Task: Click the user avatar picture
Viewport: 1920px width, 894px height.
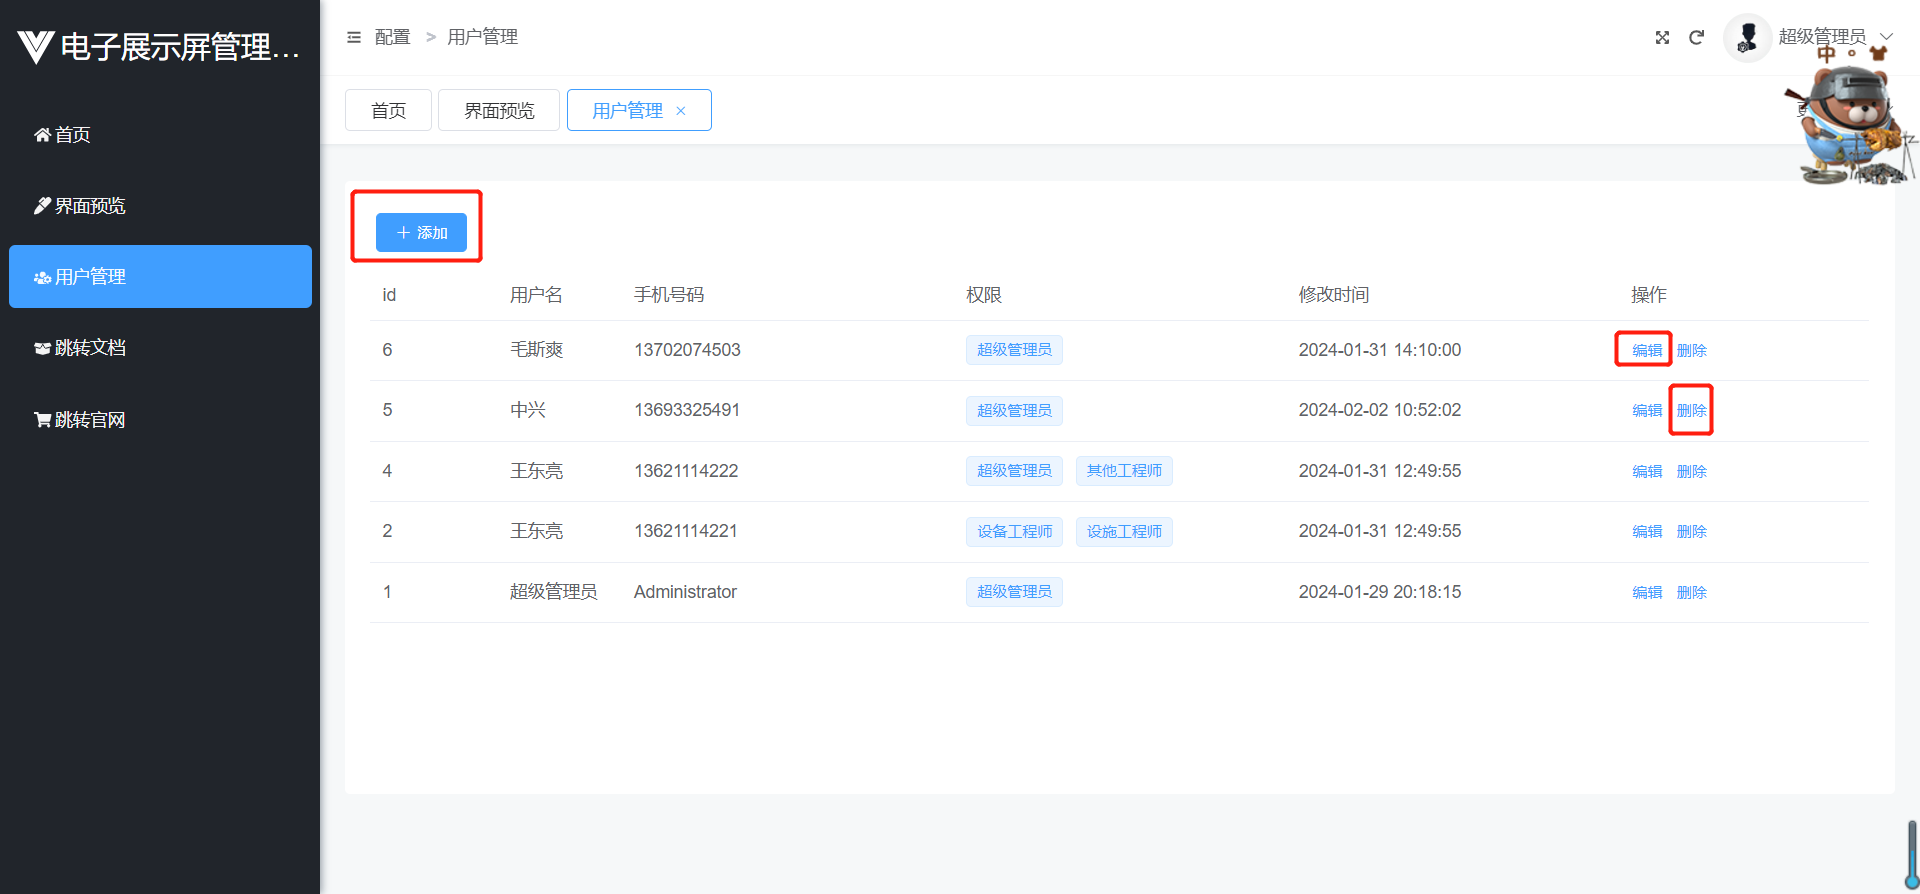Action: 1747,38
